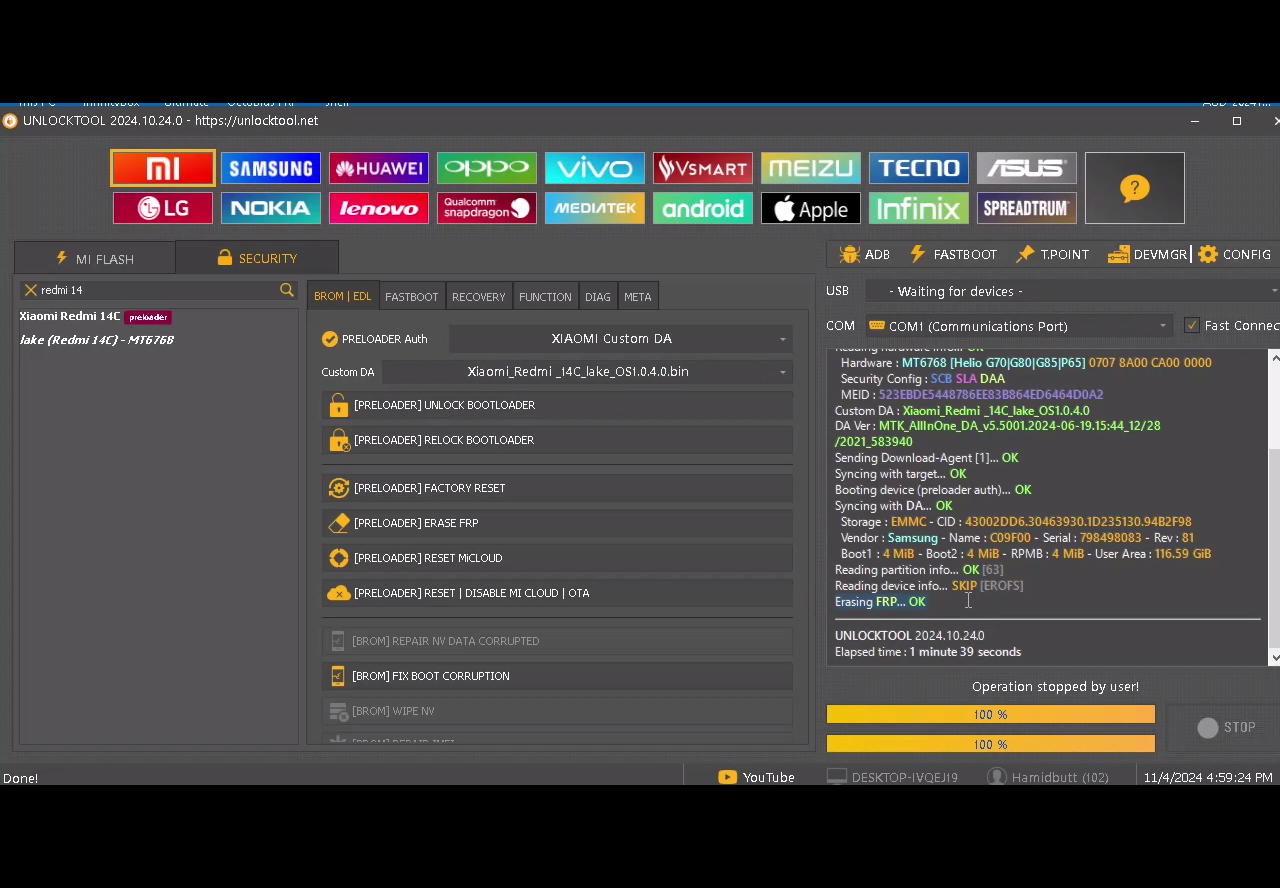This screenshot has height=888, width=1280.
Task: Open the DIAG tab
Action: point(598,297)
